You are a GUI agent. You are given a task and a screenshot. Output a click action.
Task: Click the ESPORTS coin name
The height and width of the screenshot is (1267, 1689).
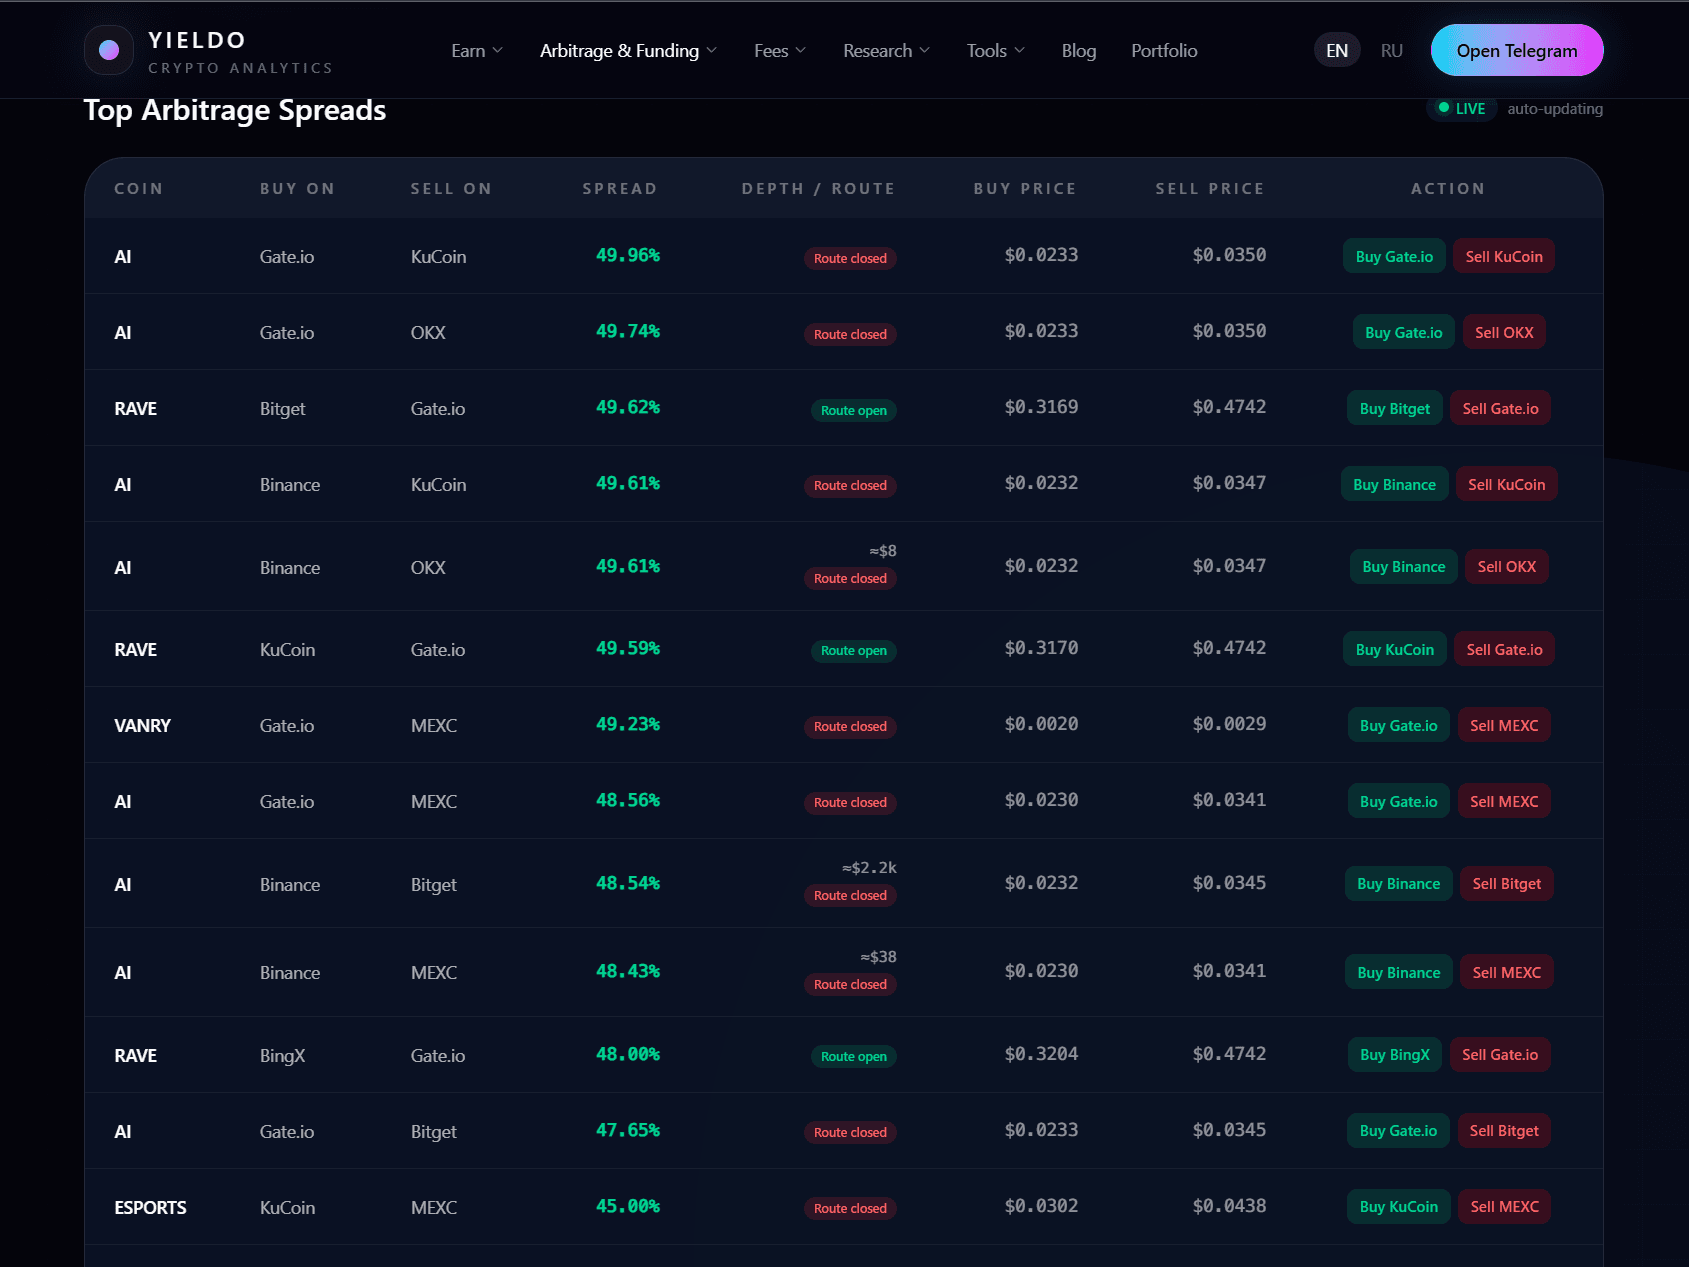[x=150, y=1208]
